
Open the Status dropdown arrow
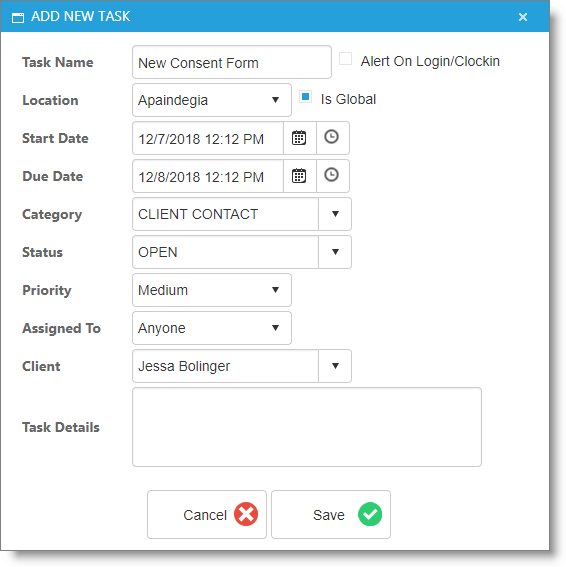pyautogui.click(x=335, y=252)
